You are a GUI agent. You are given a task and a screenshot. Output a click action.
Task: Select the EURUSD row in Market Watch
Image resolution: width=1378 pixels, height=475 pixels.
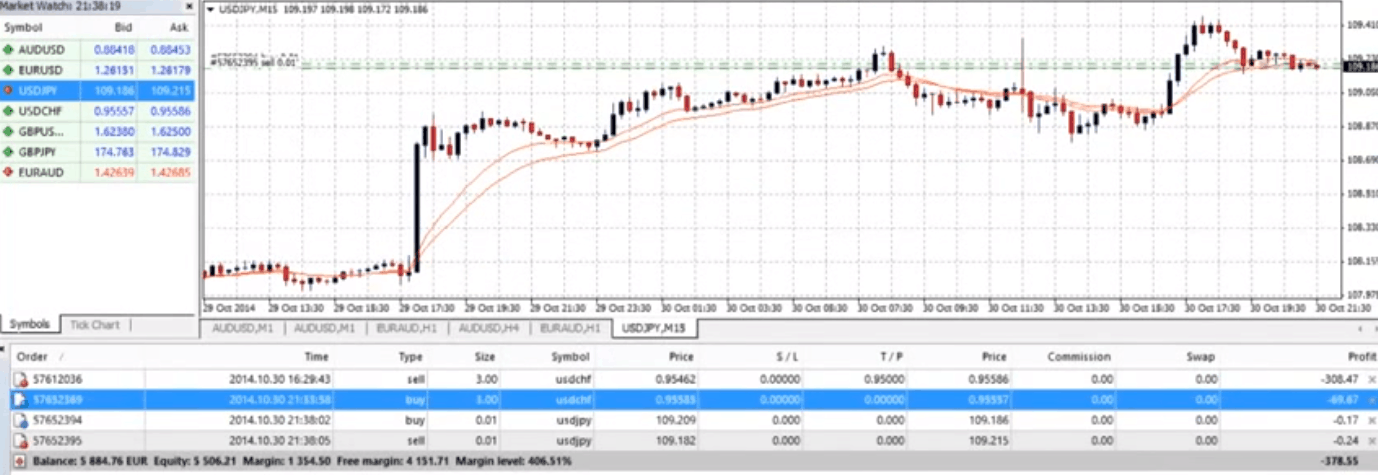tap(40, 70)
